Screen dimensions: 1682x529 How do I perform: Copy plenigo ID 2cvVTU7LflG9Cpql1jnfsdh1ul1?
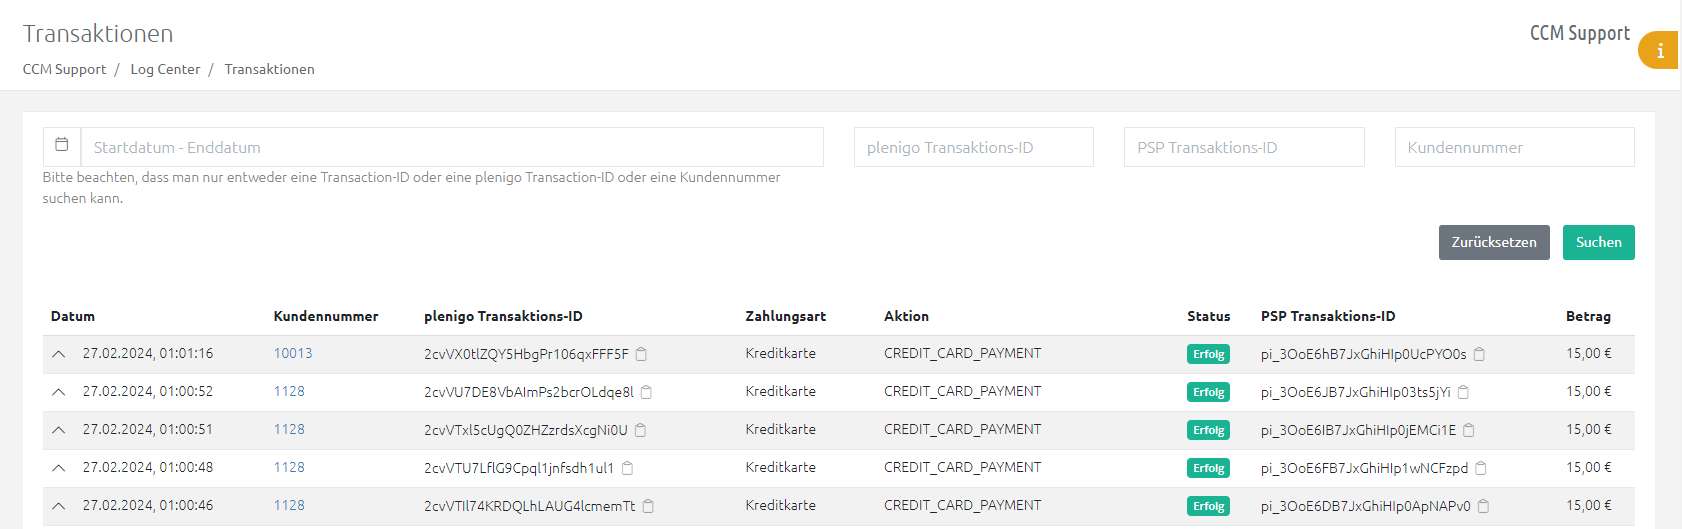(x=627, y=468)
